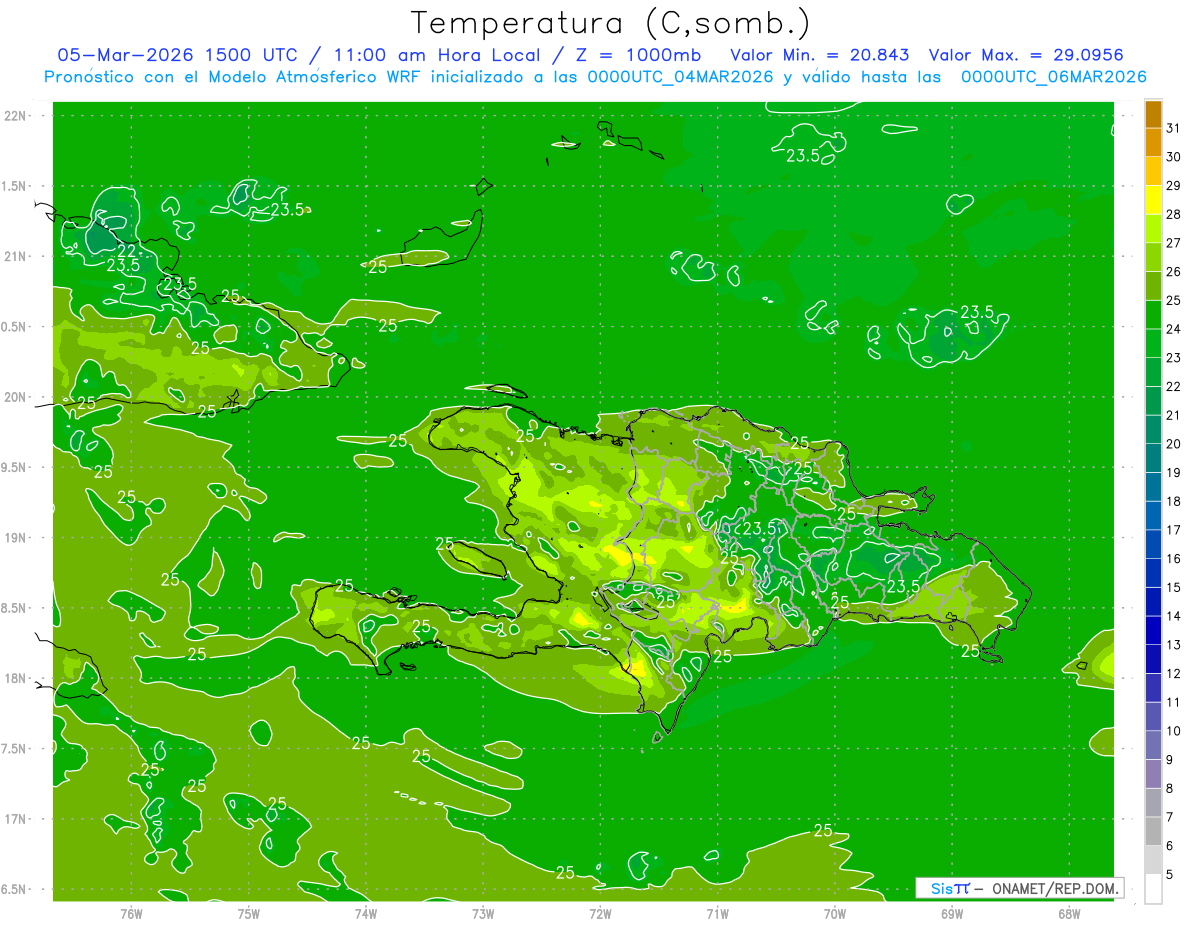1200x927 pixels.
Task: Click the '70W' longitude label
Action: click(x=835, y=914)
